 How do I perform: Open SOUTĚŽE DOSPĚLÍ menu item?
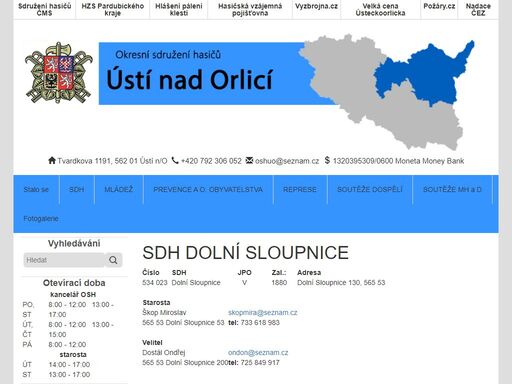point(370,189)
